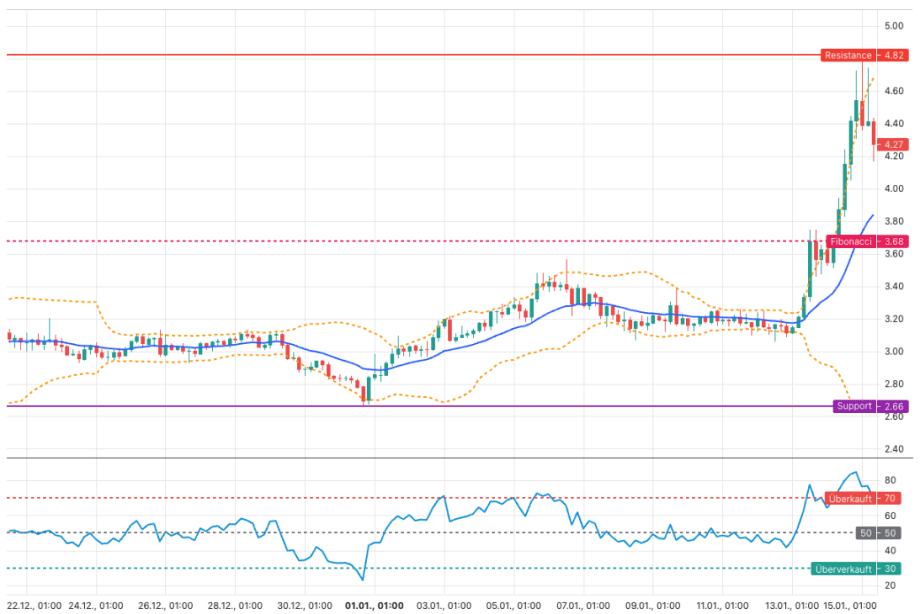Click the 28.12., 01:00 date label
The height and width of the screenshot is (614, 920).
[235, 605]
